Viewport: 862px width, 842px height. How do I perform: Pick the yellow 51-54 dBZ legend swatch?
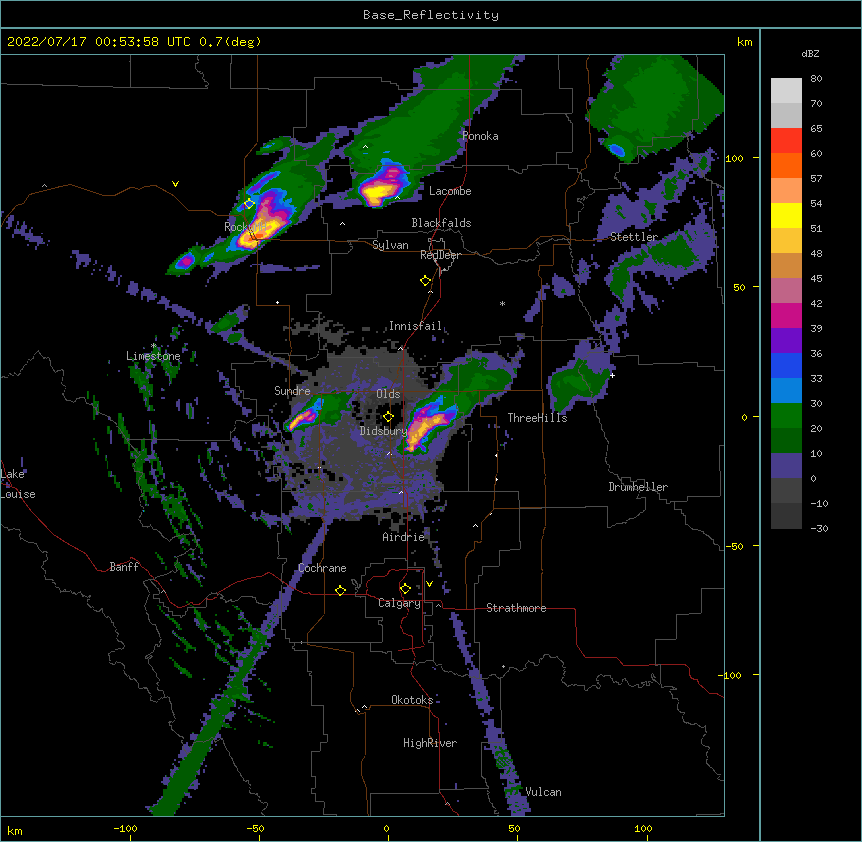click(x=786, y=215)
